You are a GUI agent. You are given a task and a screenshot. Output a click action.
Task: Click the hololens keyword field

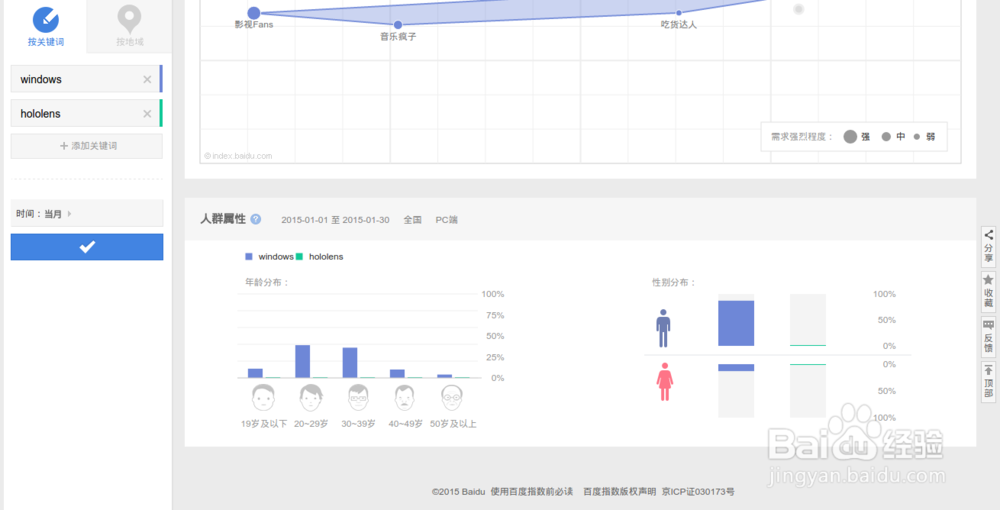point(86,113)
